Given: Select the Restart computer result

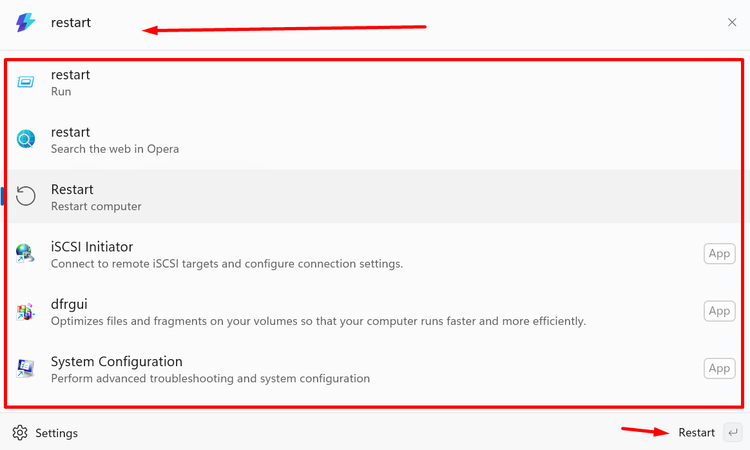Looking at the screenshot, I should [374, 197].
